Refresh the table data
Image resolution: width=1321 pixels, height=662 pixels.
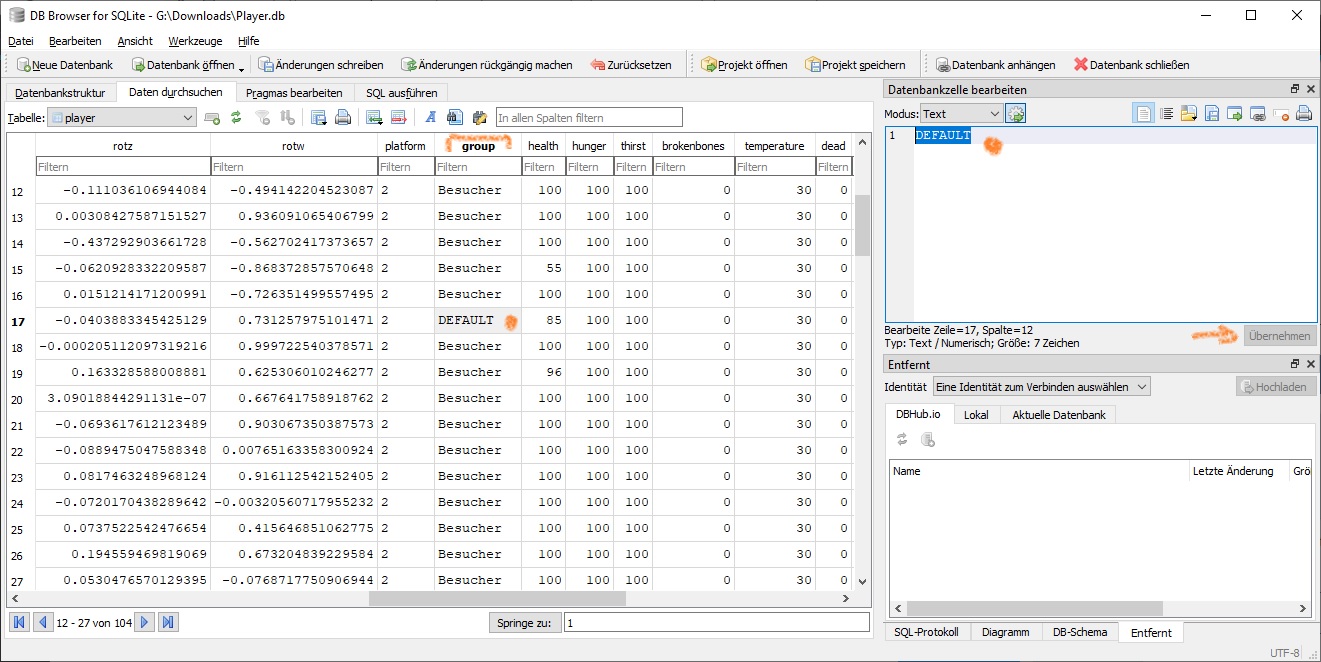[x=236, y=118]
